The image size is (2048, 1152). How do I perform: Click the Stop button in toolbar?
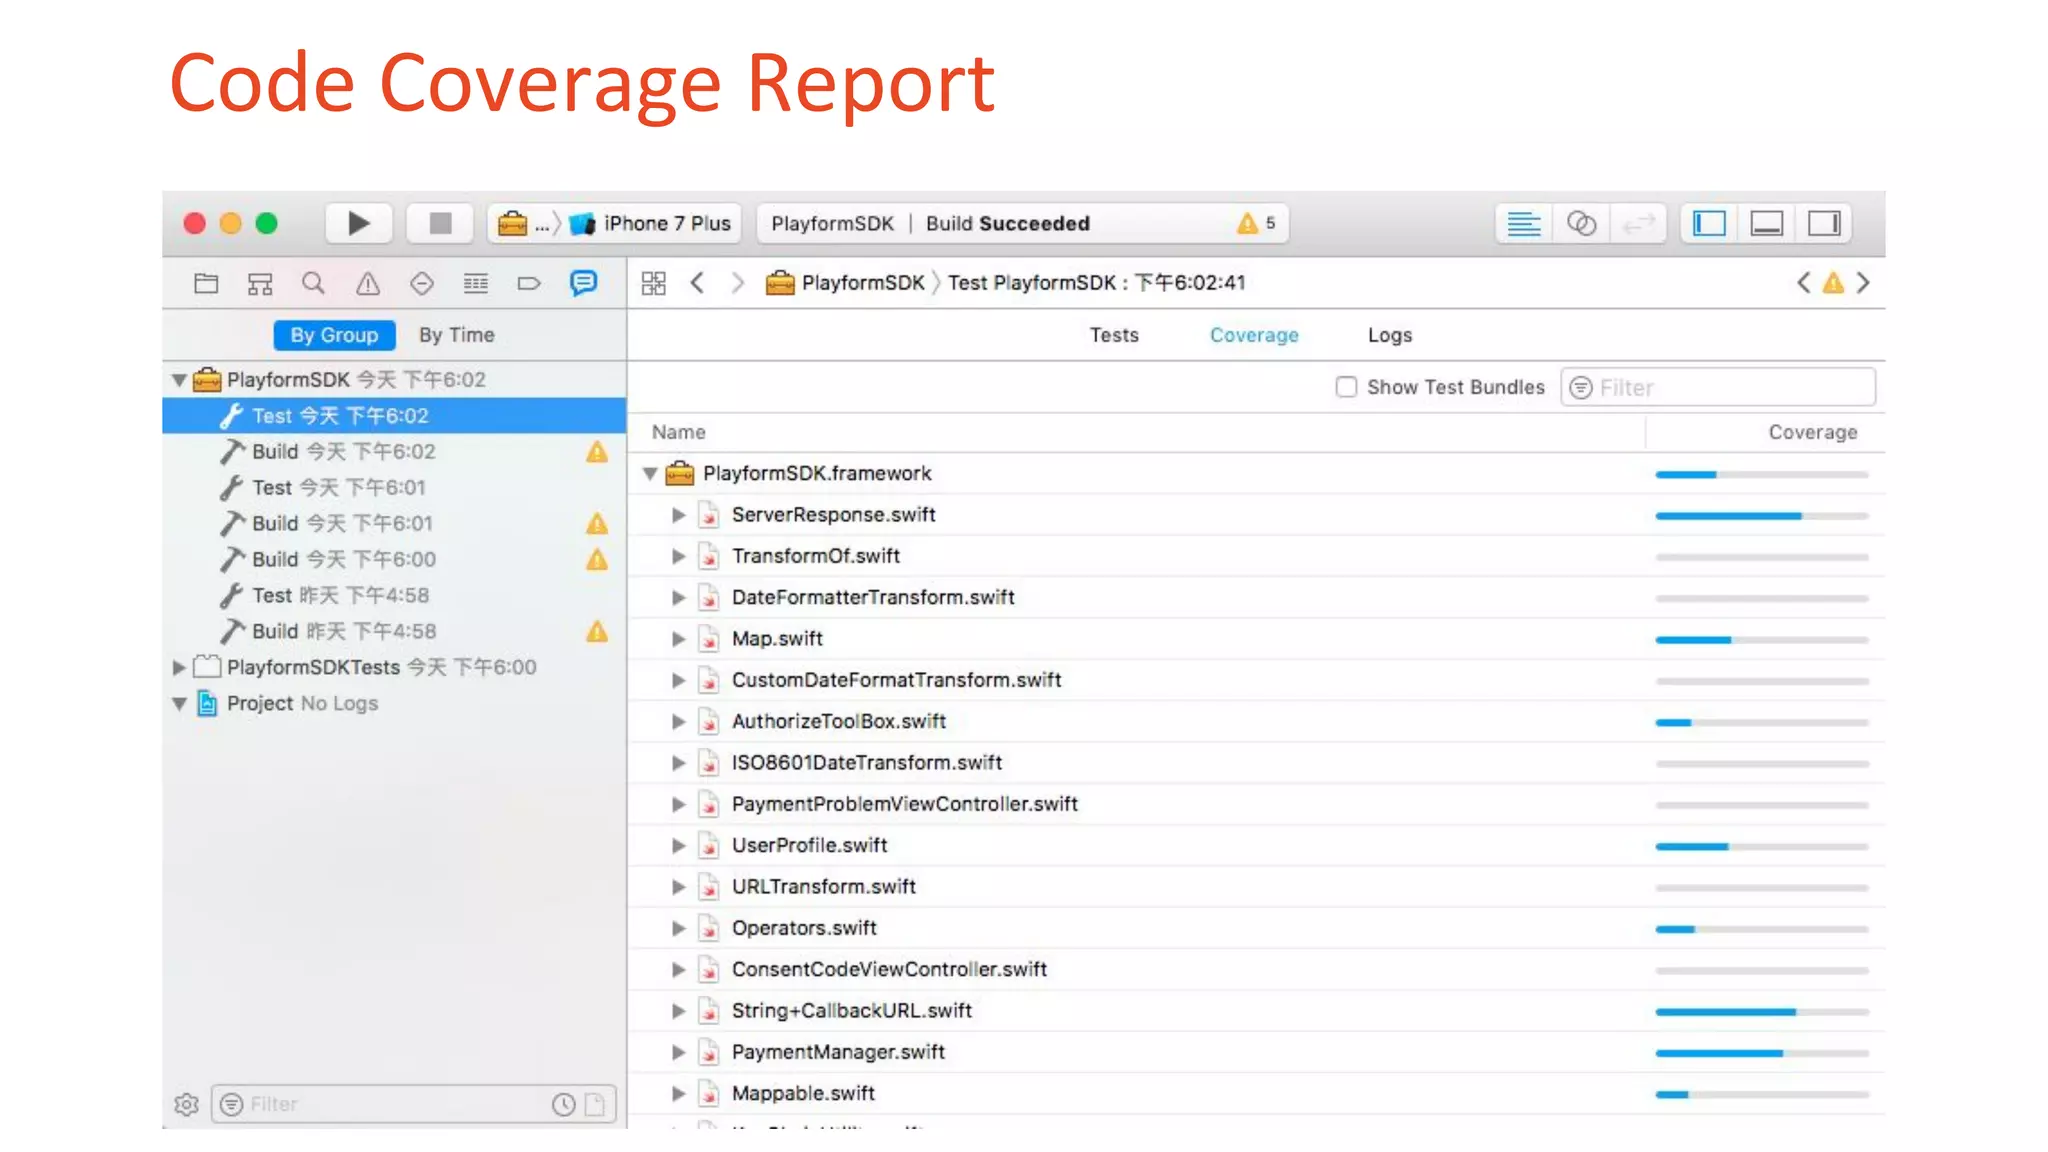coord(440,223)
